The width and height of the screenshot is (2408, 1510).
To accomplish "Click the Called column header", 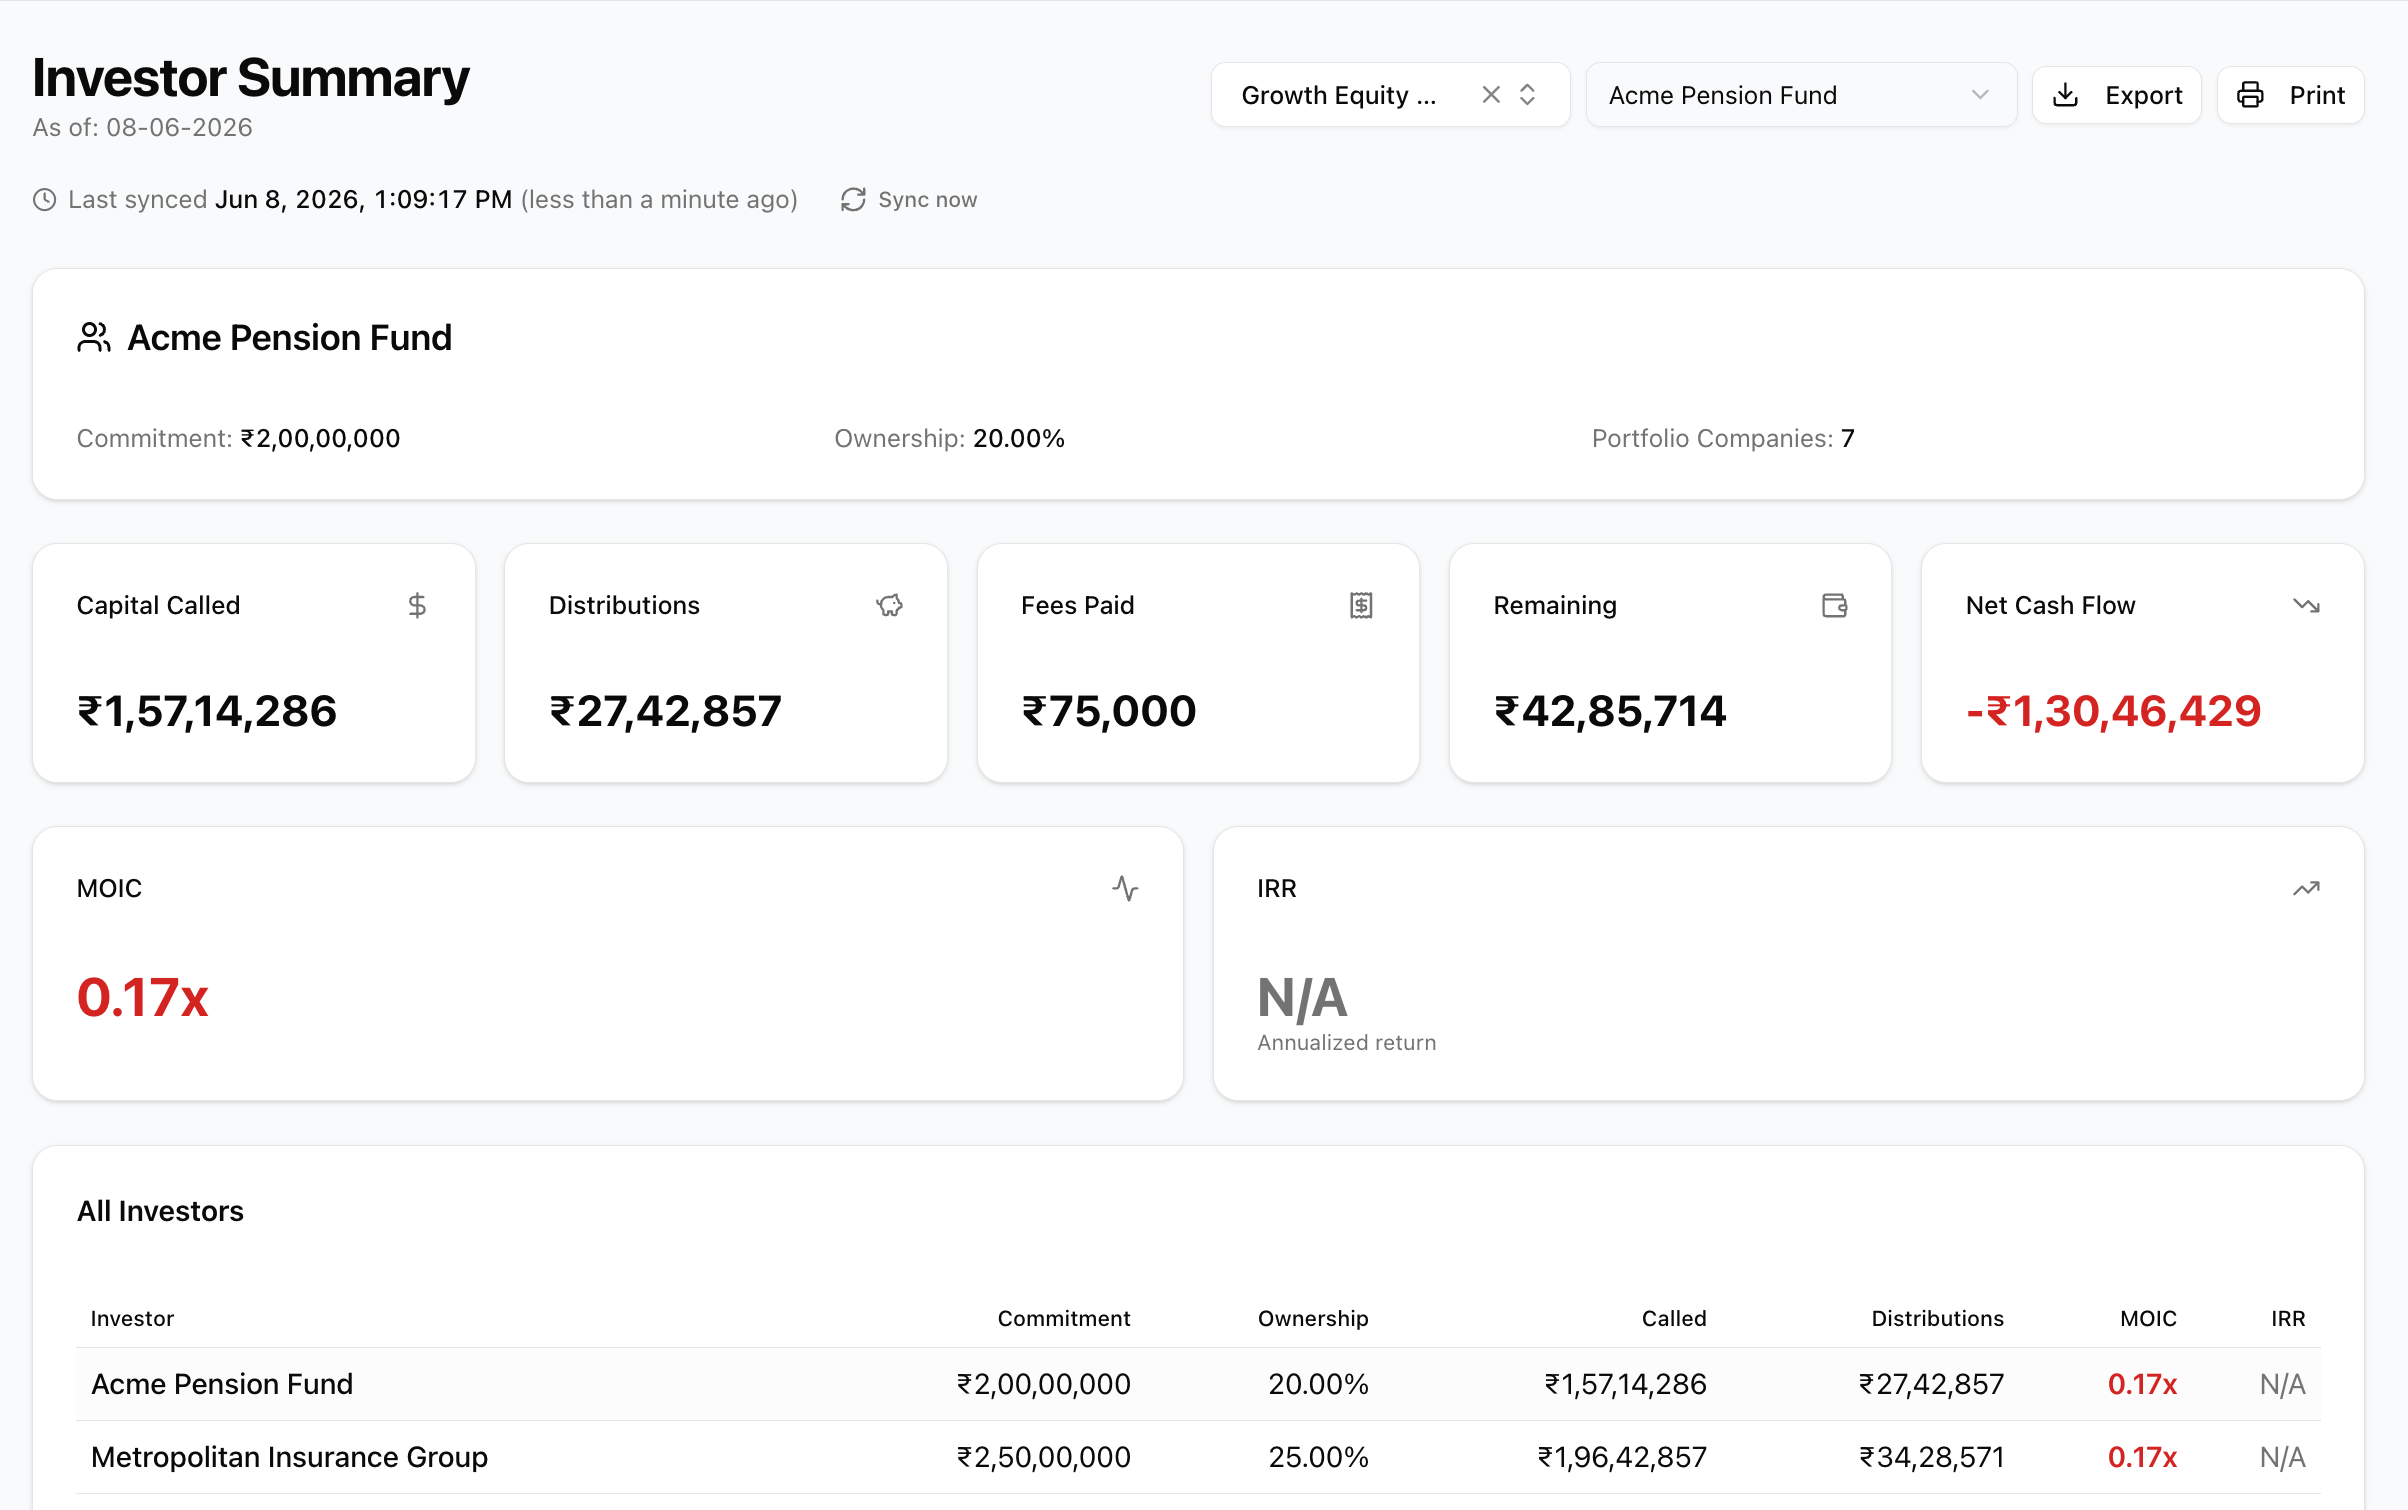I will pos(1674,1318).
